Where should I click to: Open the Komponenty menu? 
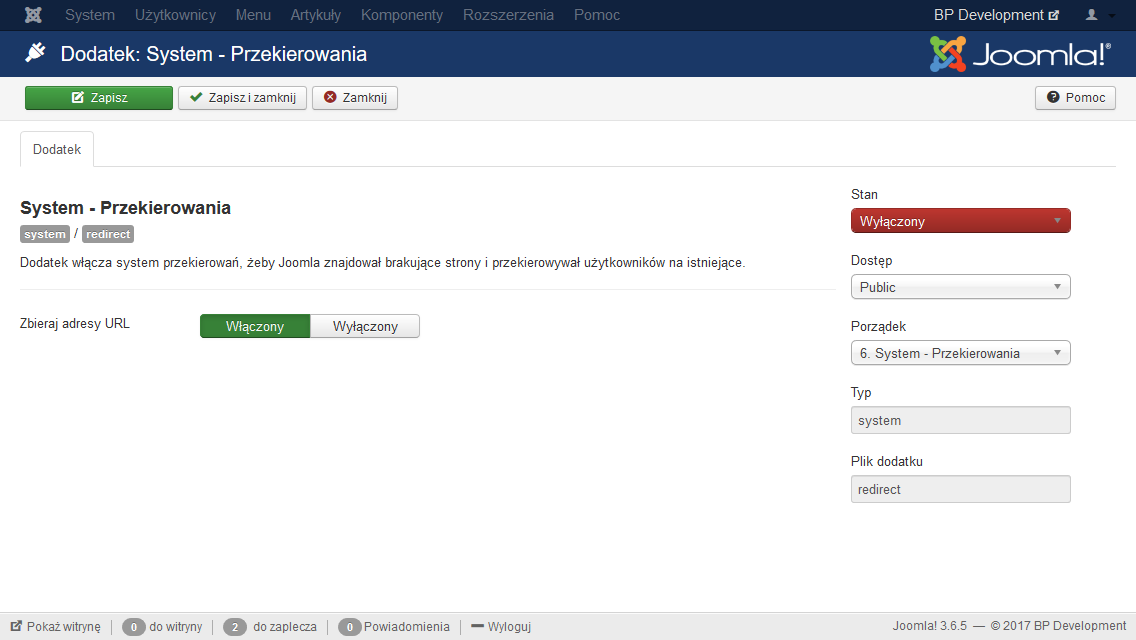coord(402,15)
